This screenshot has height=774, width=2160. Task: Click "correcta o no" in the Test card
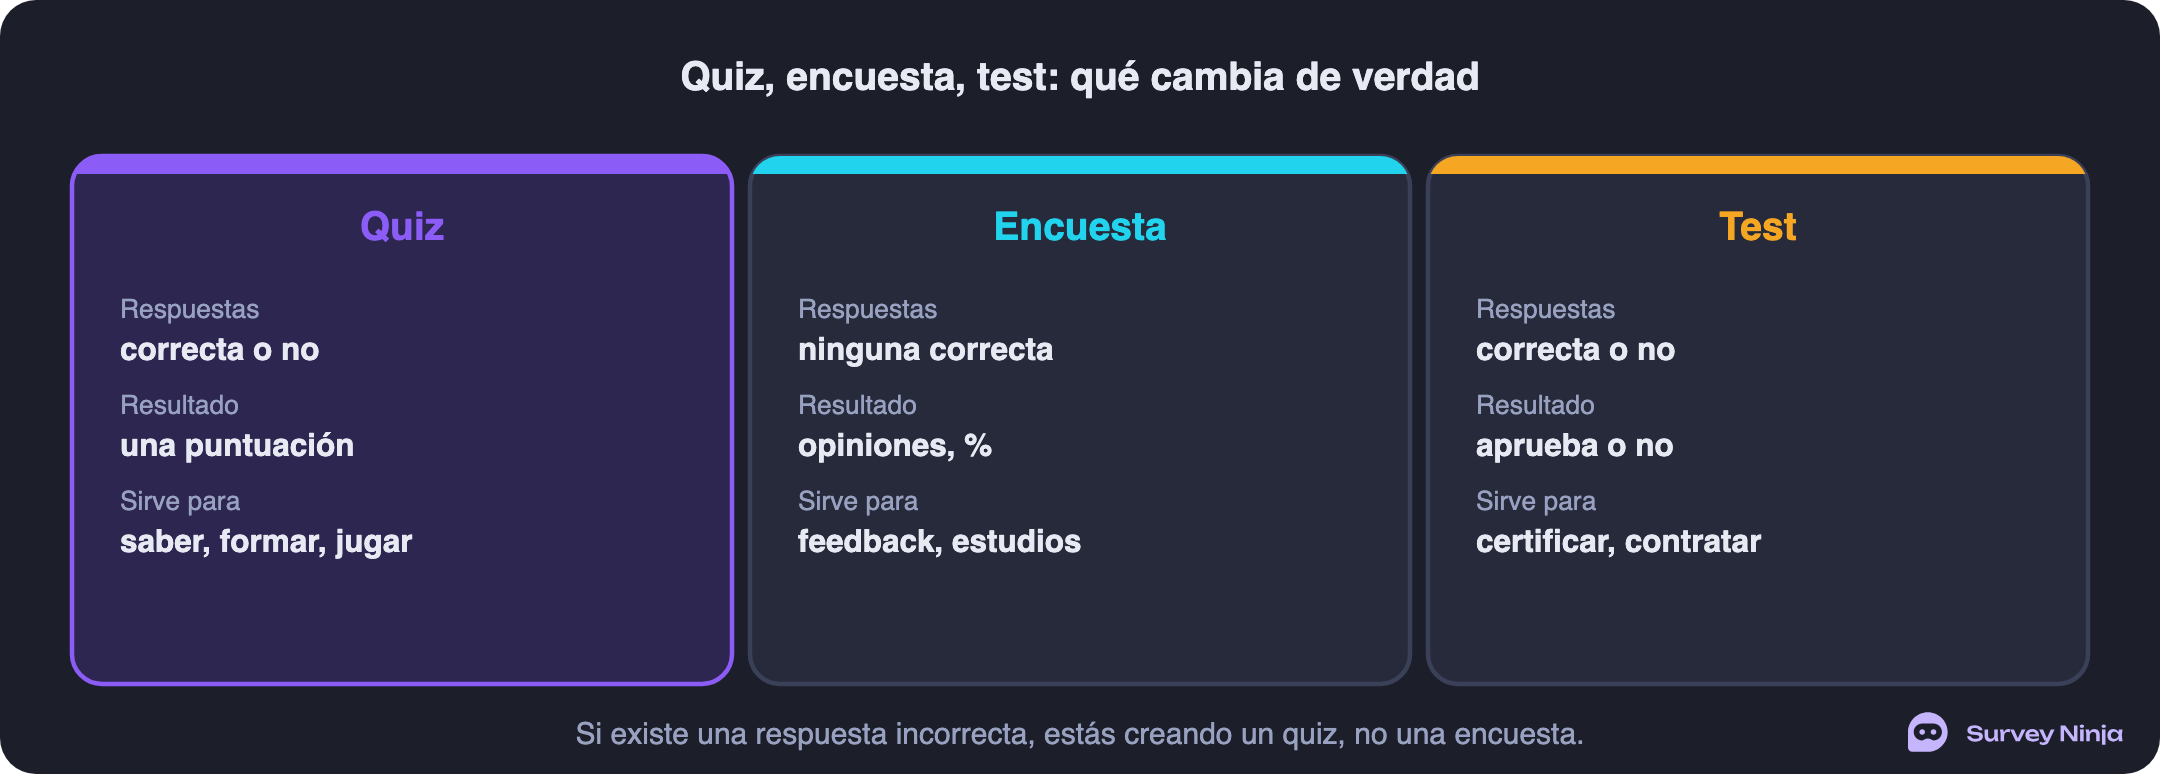1575,349
